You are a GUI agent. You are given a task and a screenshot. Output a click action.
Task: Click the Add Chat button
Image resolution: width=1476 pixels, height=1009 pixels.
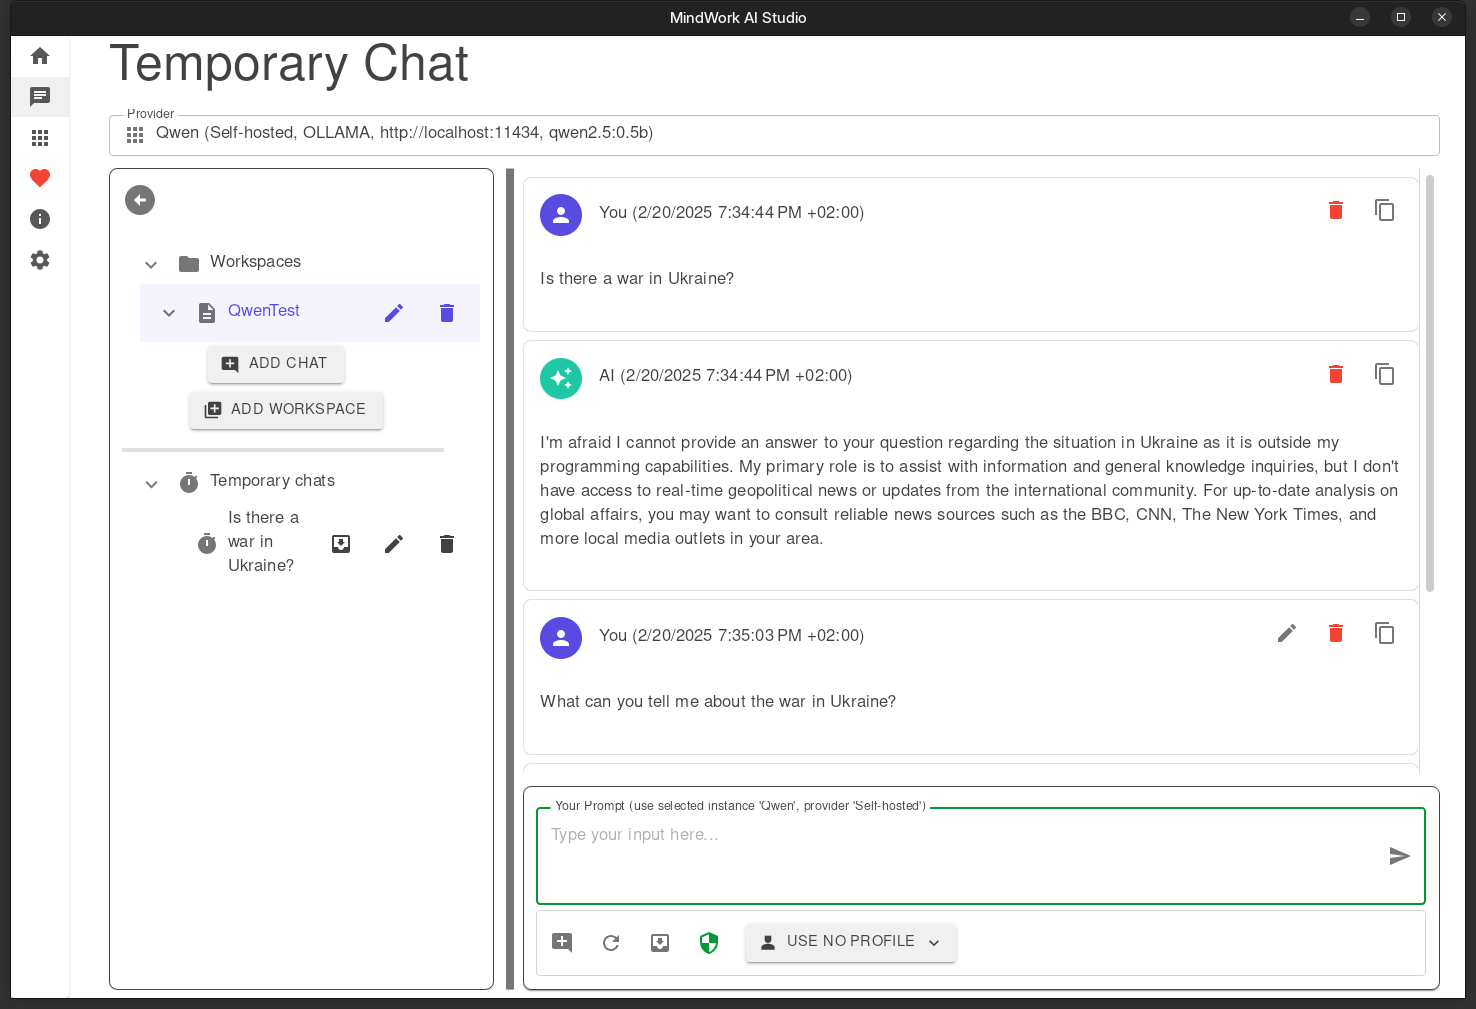(x=276, y=364)
